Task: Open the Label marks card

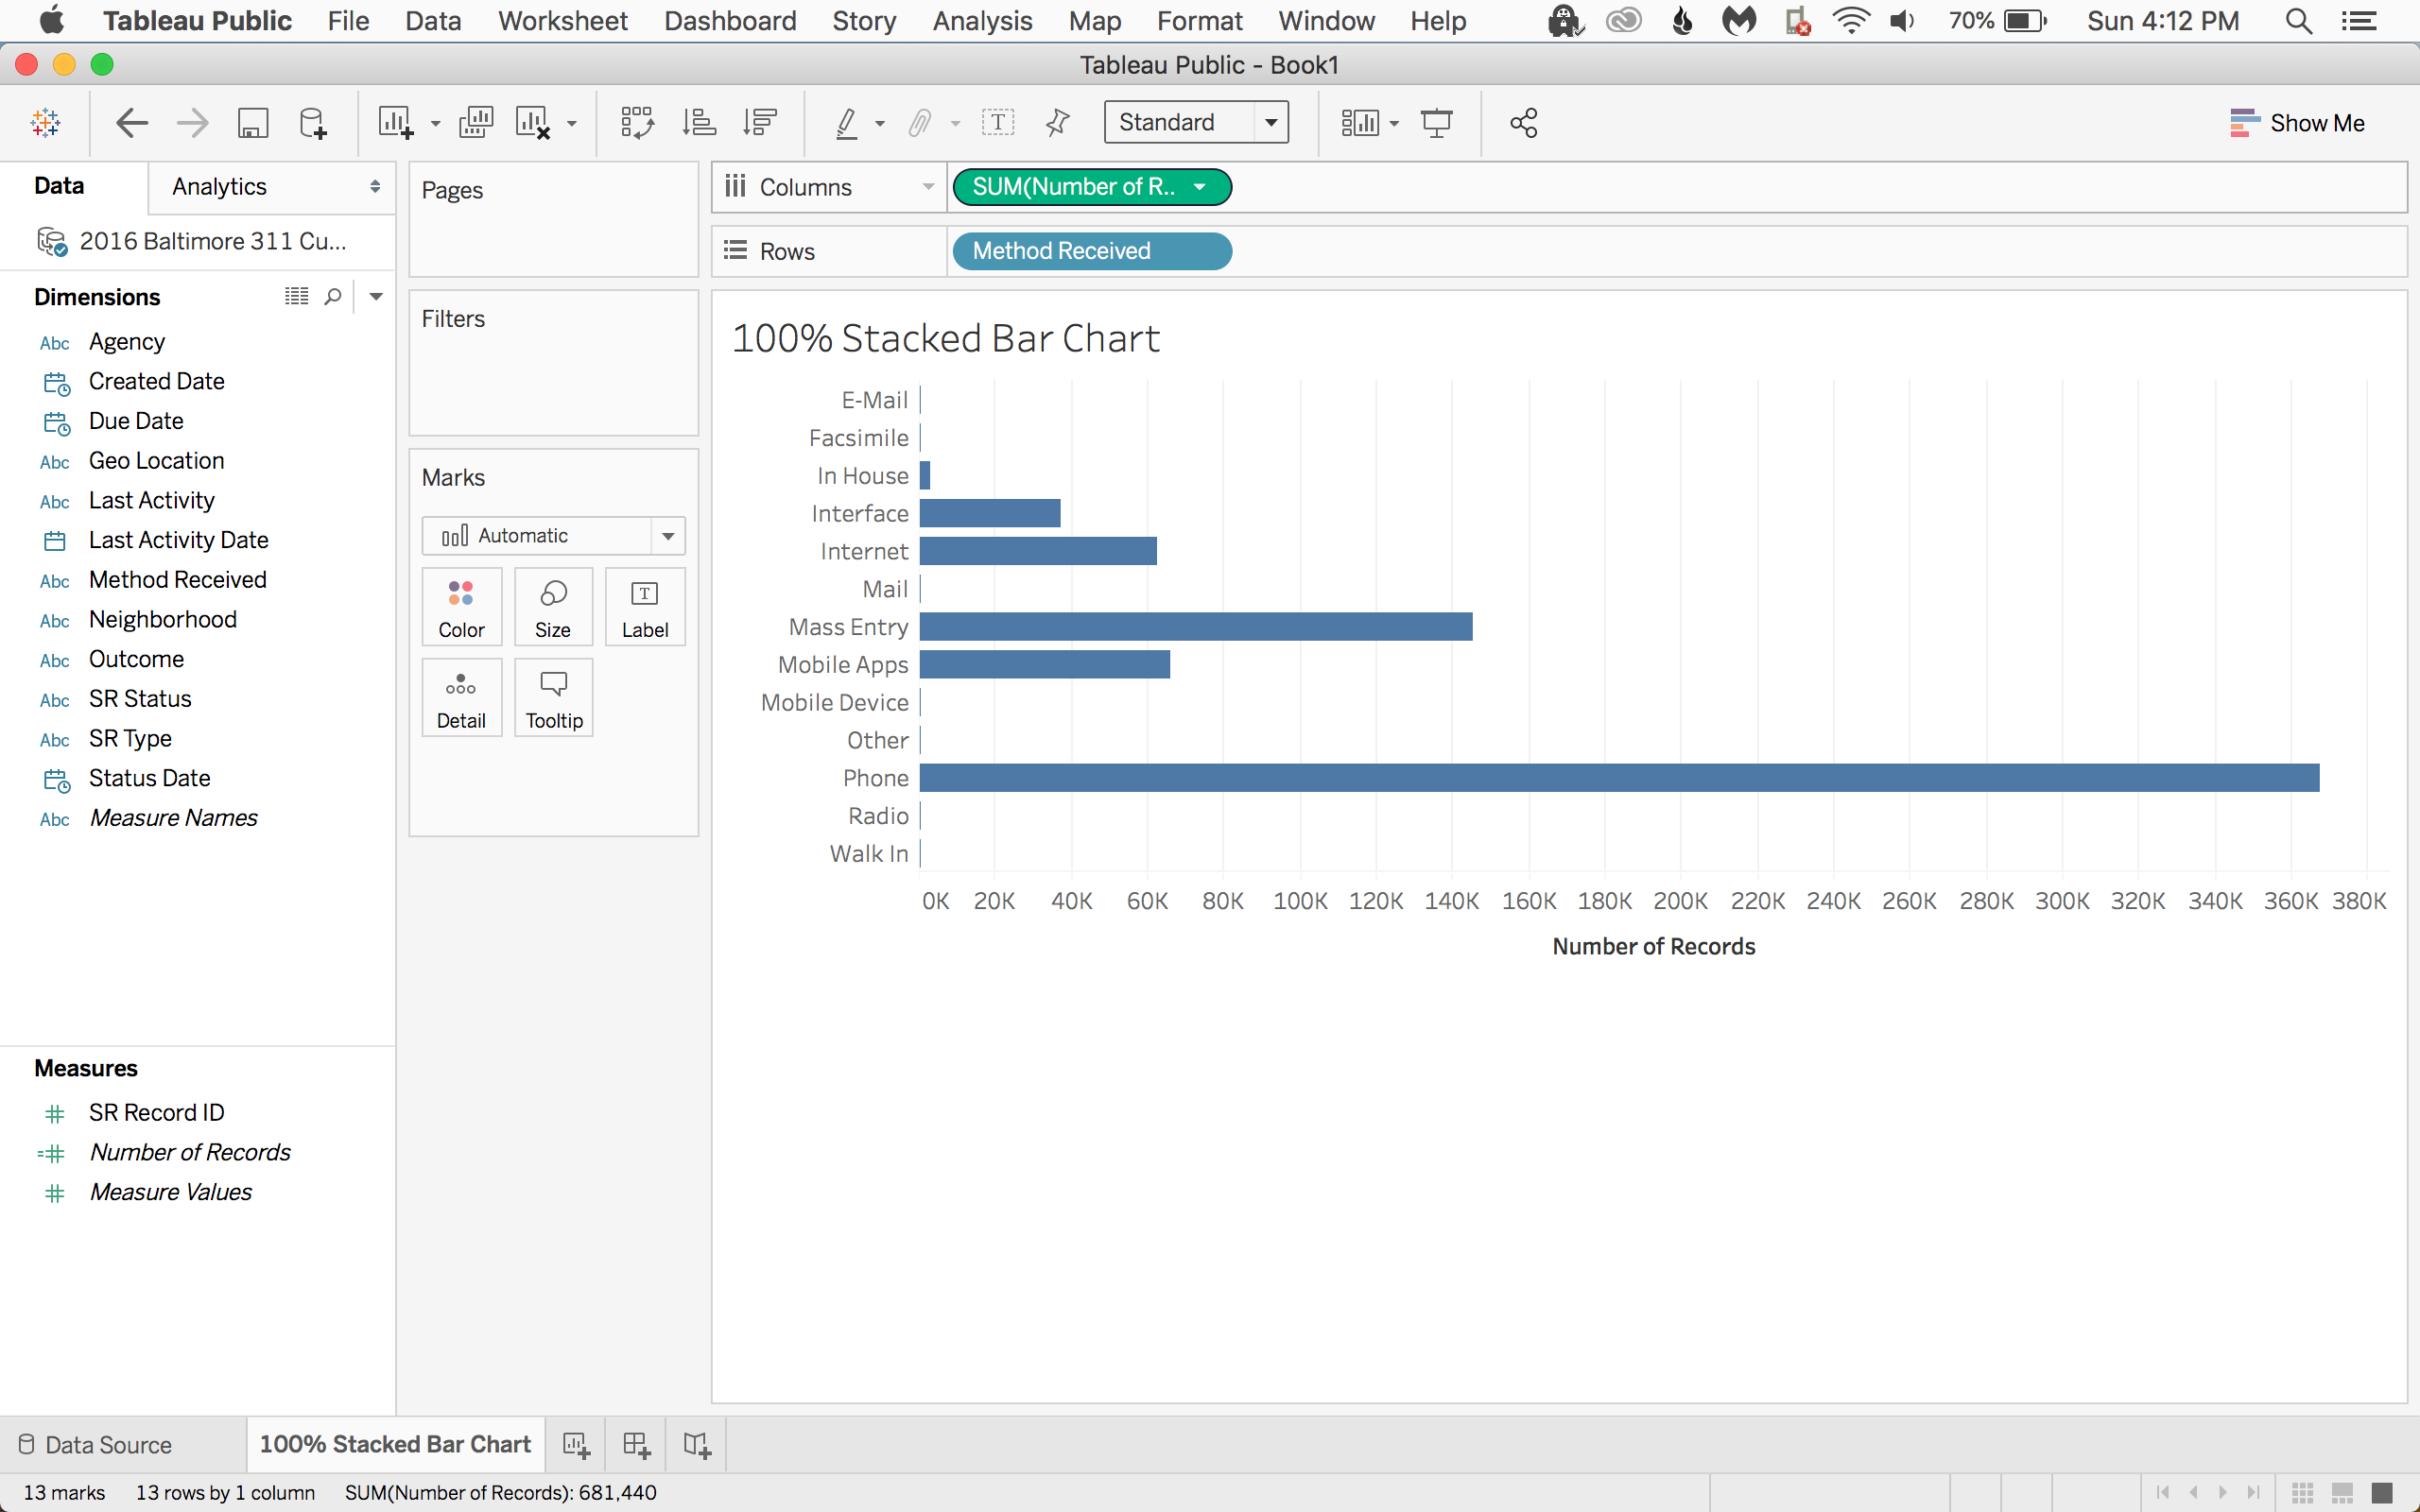Action: (x=645, y=607)
